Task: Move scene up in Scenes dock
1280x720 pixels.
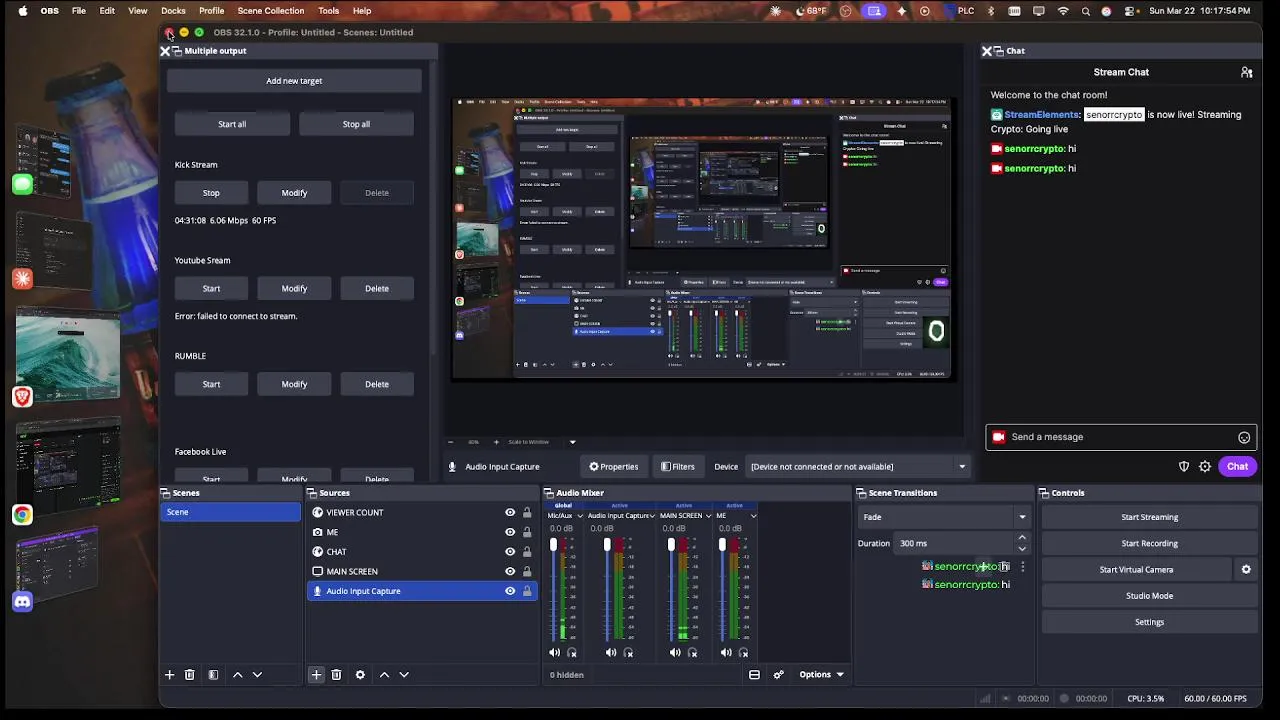Action: [237, 675]
